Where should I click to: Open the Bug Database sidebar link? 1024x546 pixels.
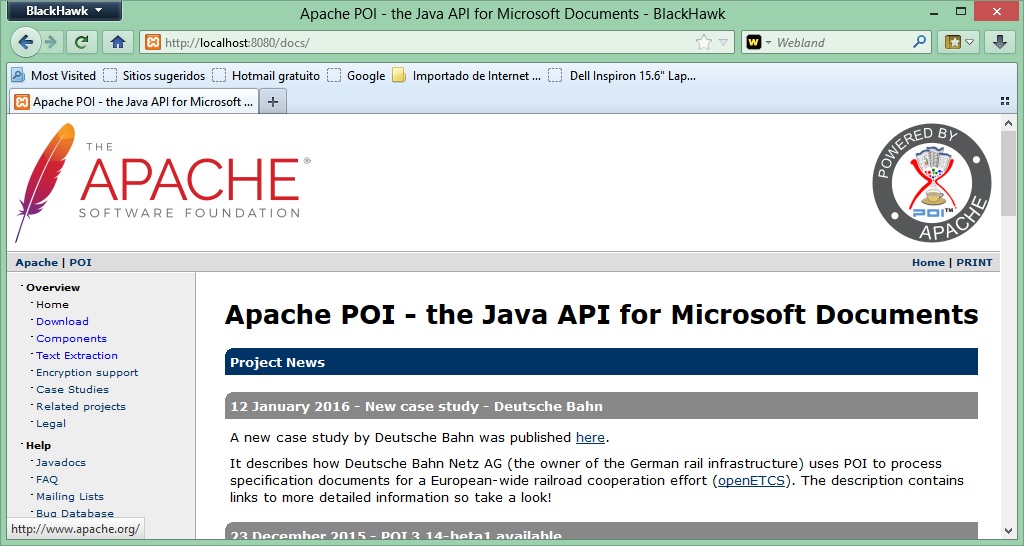(x=75, y=513)
